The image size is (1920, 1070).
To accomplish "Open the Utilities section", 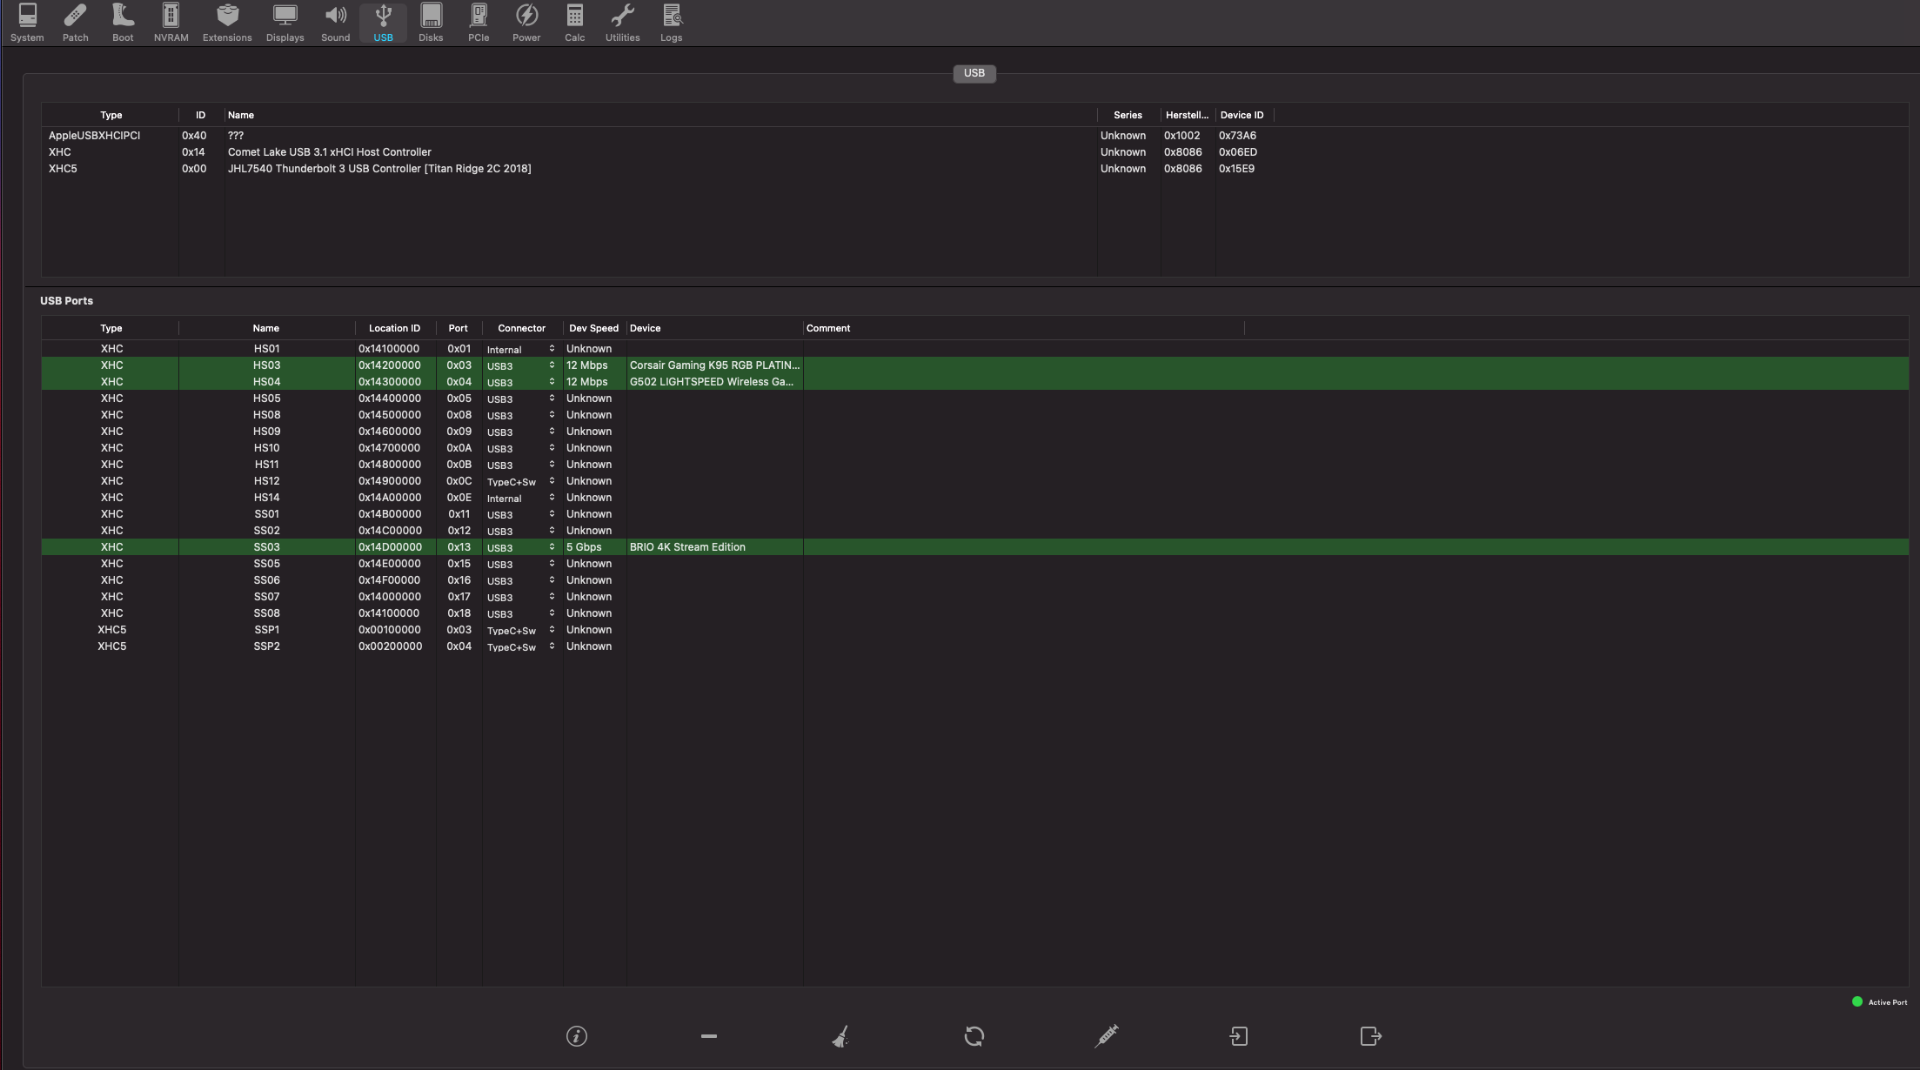I will tap(622, 23).
